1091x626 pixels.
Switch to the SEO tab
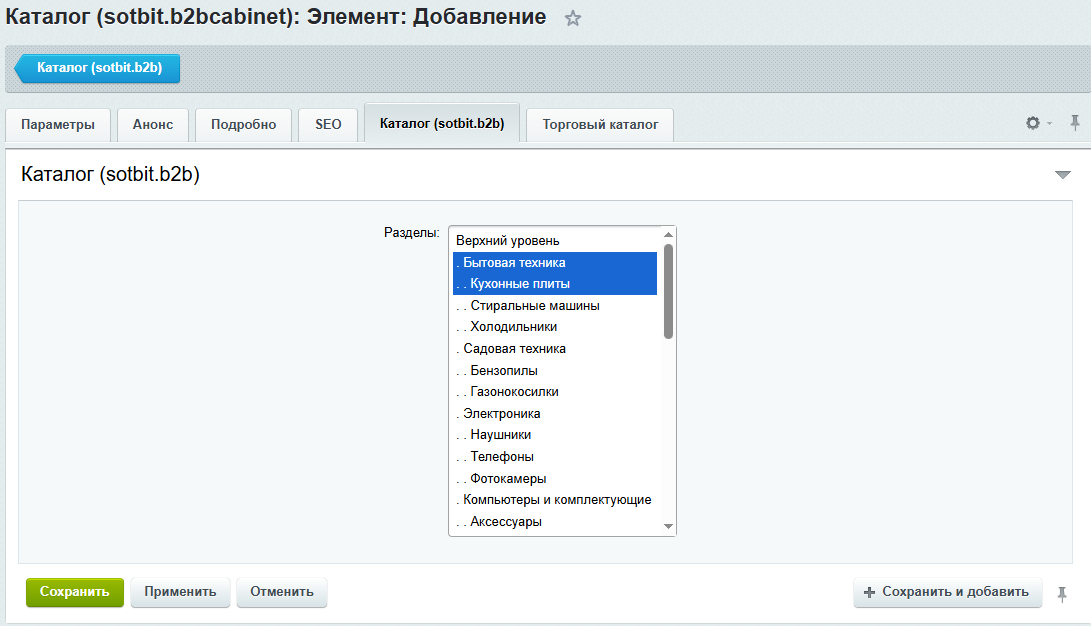(x=328, y=125)
